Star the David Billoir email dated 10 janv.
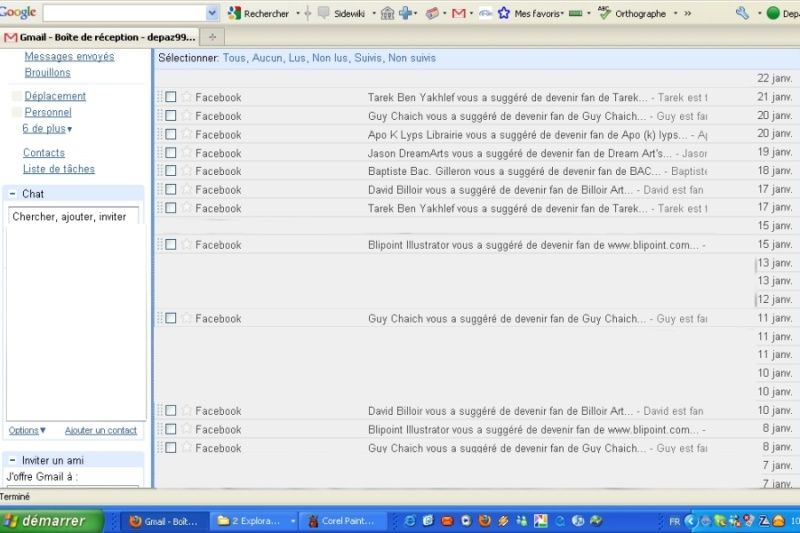The width and height of the screenshot is (800, 533). (186, 411)
